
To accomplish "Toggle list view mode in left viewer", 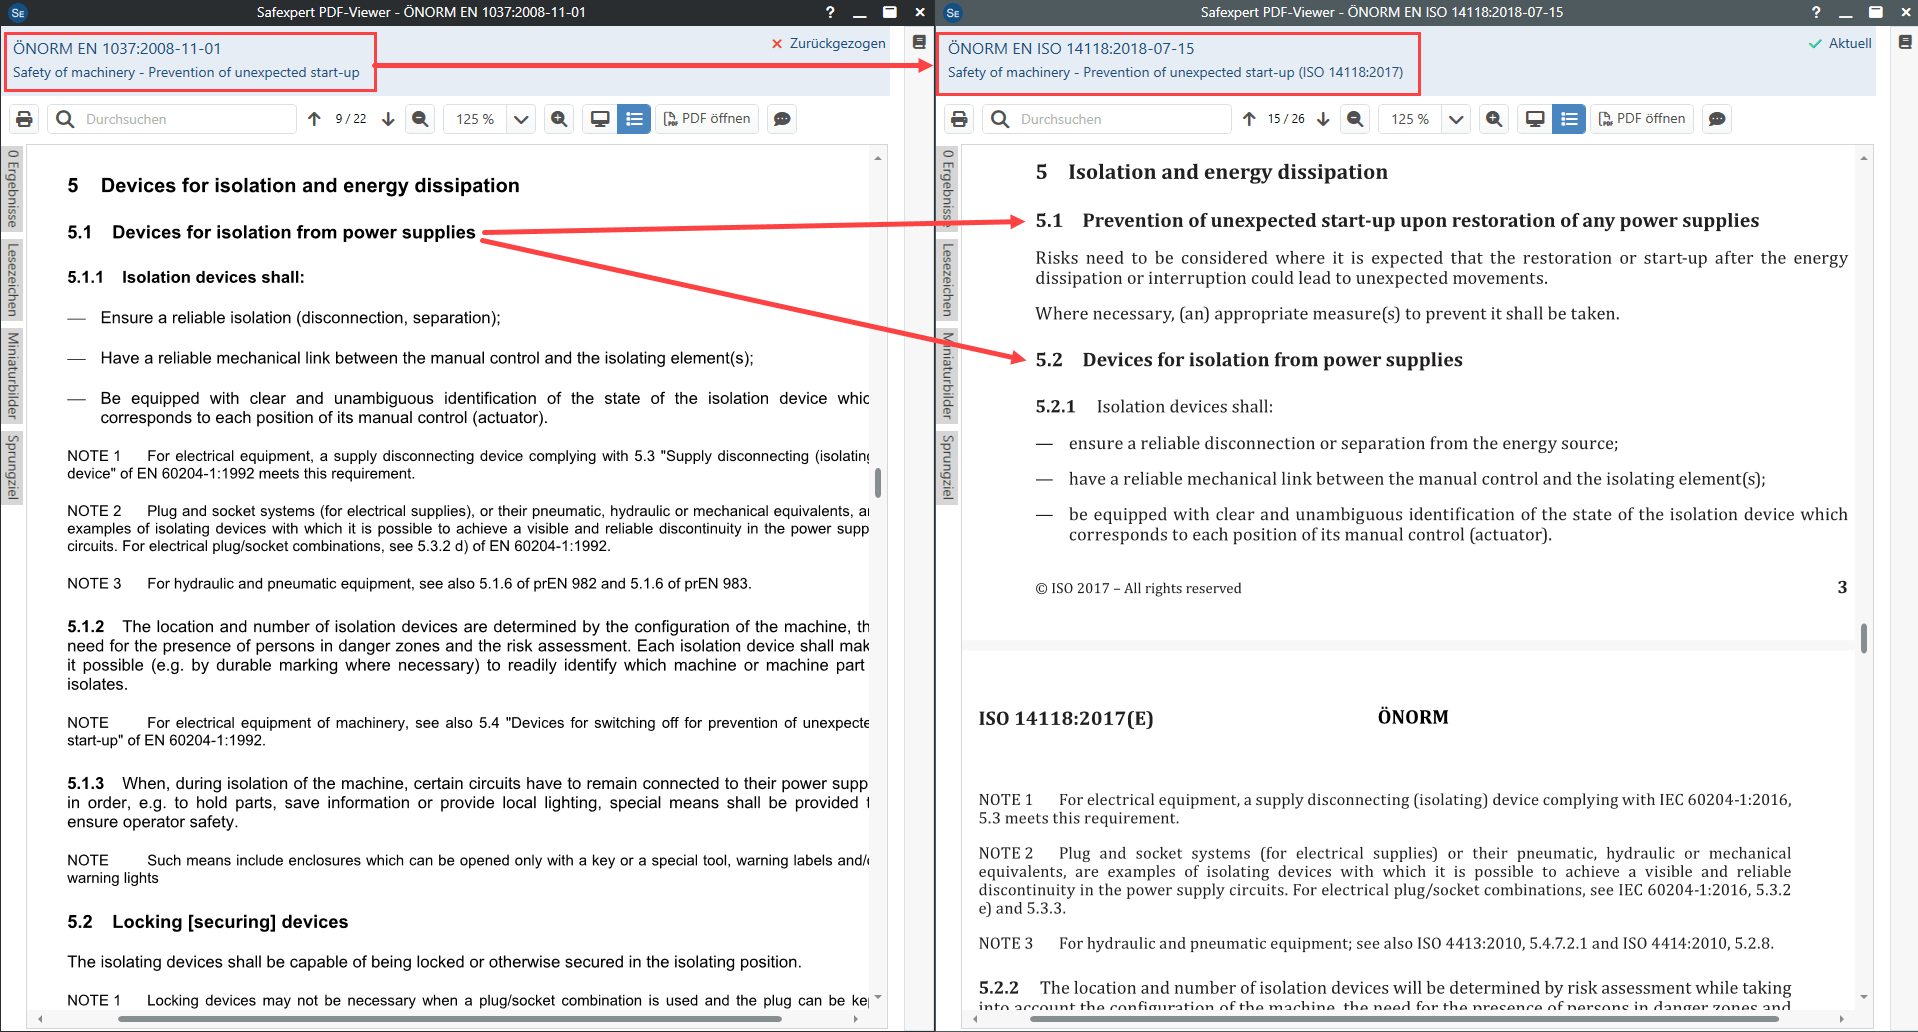I will click(634, 119).
